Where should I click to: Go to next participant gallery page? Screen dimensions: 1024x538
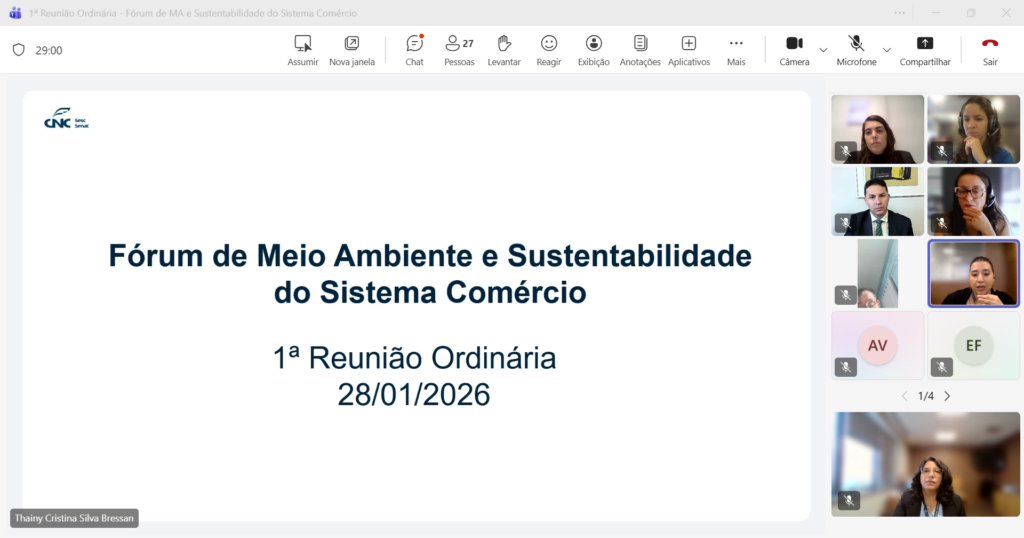(x=947, y=396)
